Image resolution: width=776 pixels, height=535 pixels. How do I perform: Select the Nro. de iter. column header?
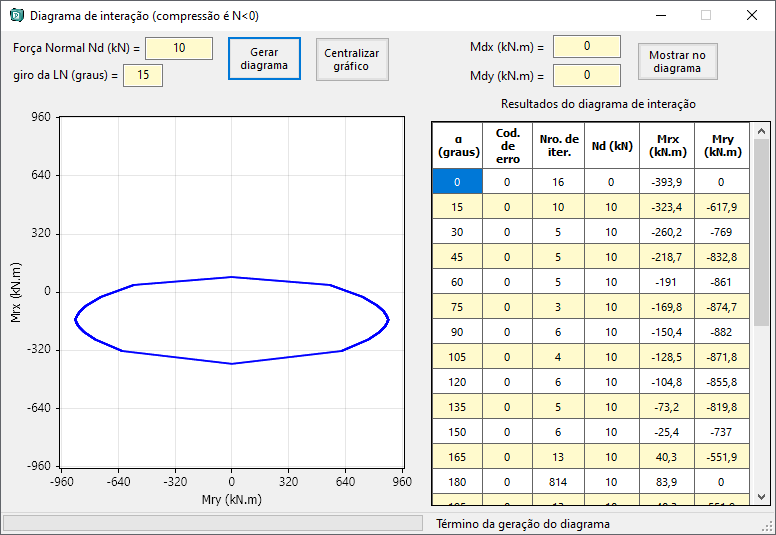[x=559, y=146]
